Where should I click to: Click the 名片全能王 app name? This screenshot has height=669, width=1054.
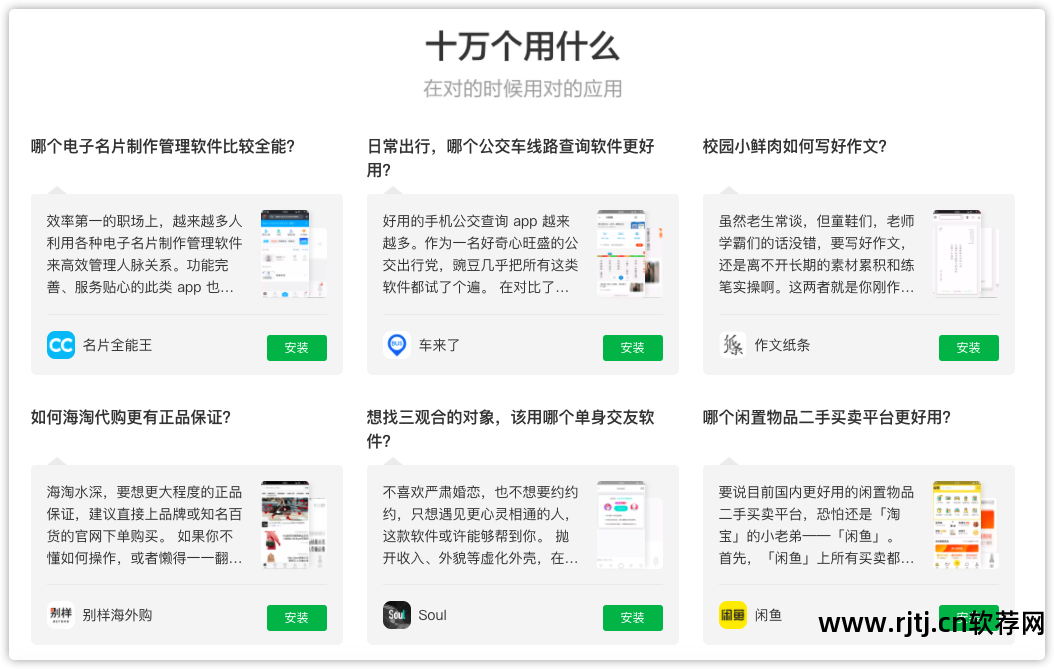pos(117,346)
